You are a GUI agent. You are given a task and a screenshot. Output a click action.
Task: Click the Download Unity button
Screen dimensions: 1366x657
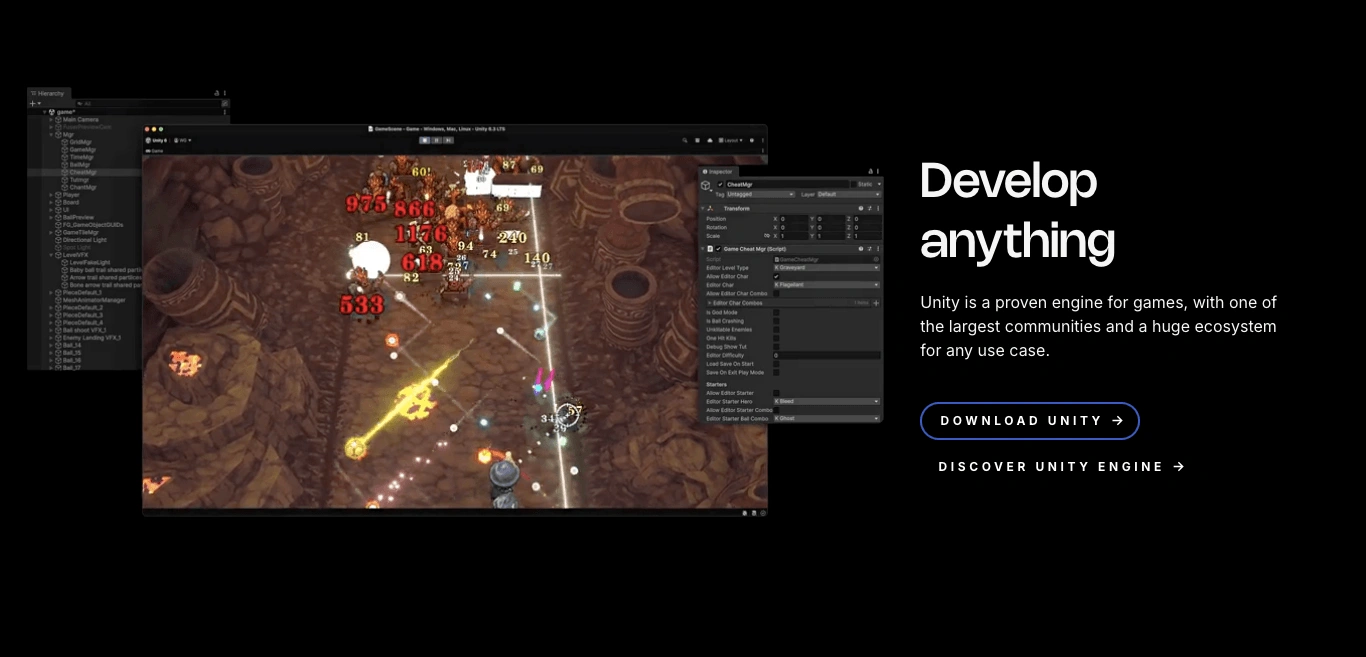pos(1029,421)
